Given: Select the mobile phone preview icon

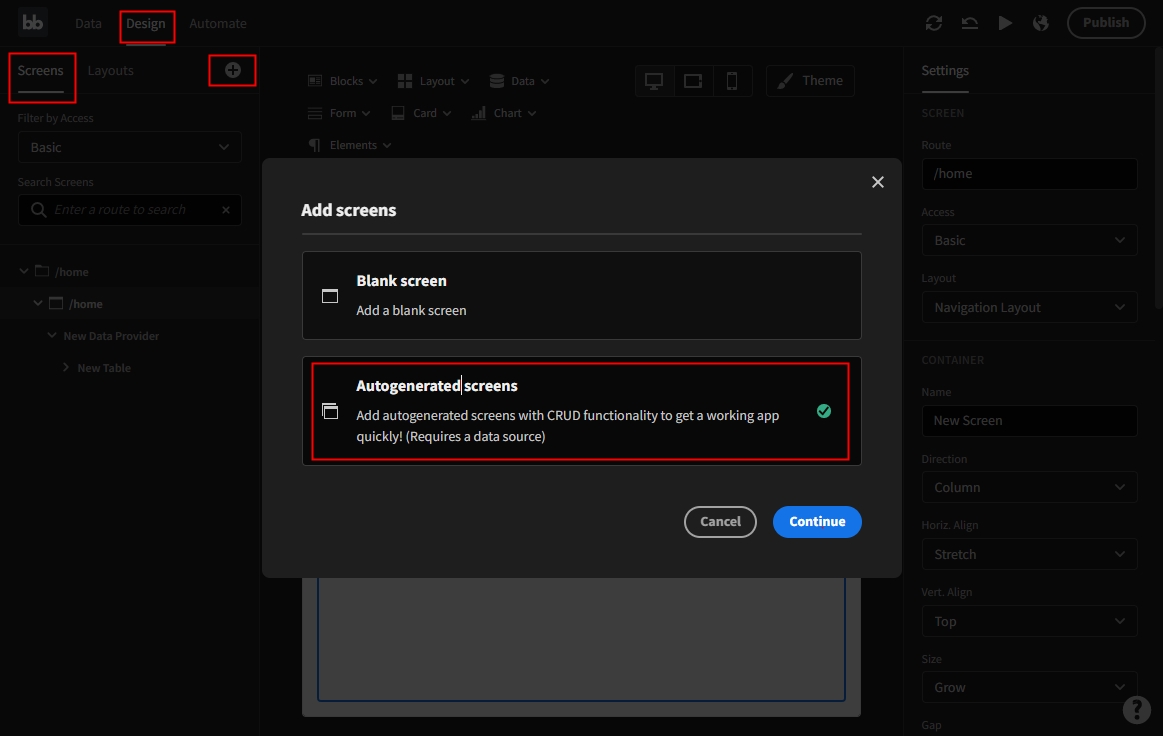Looking at the screenshot, I should (732, 81).
